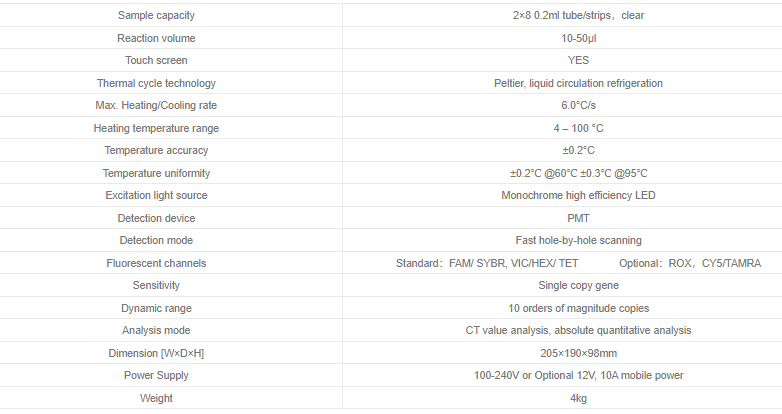
Task: Click 'Peltier, liquid circulation refrigeration' text
Action: [x=578, y=83]
